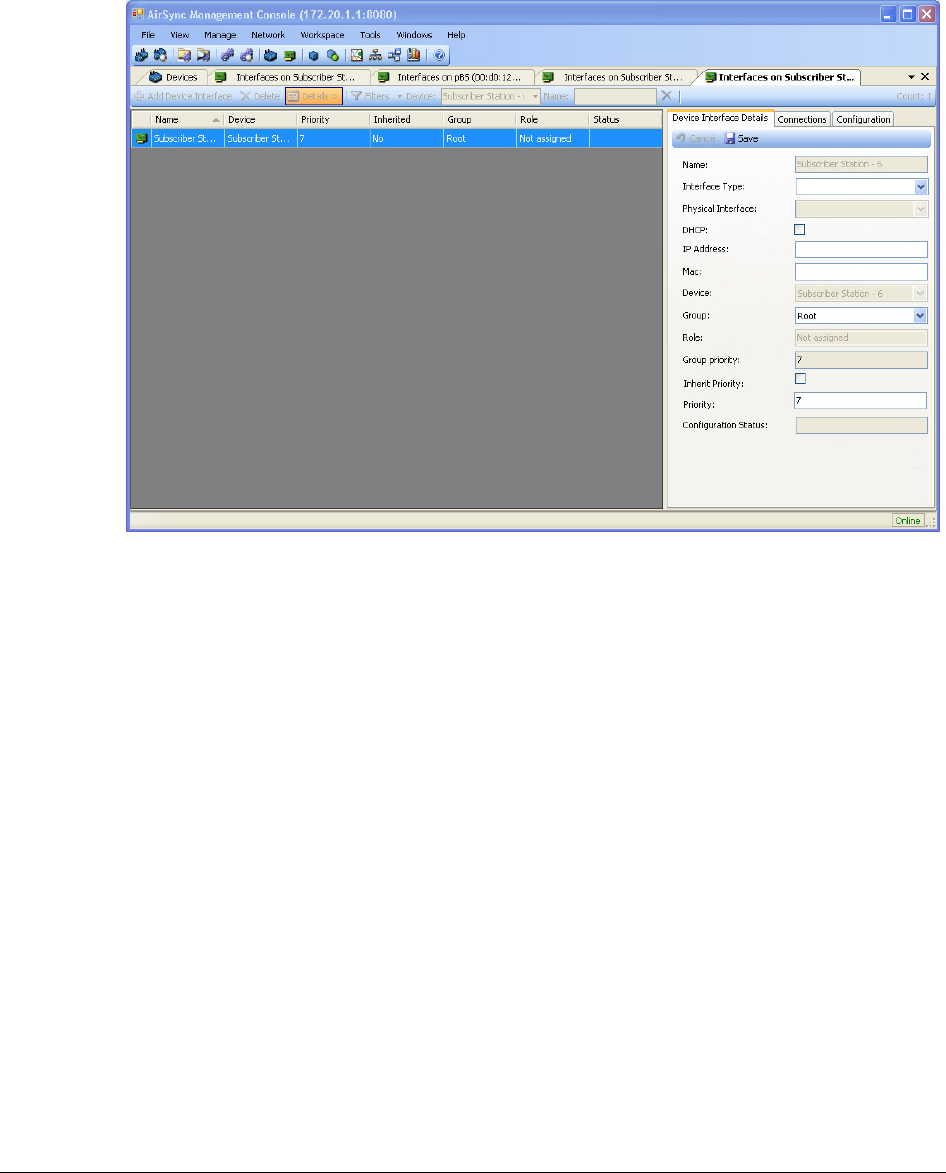Click the Online status indicator

point(908,520)
